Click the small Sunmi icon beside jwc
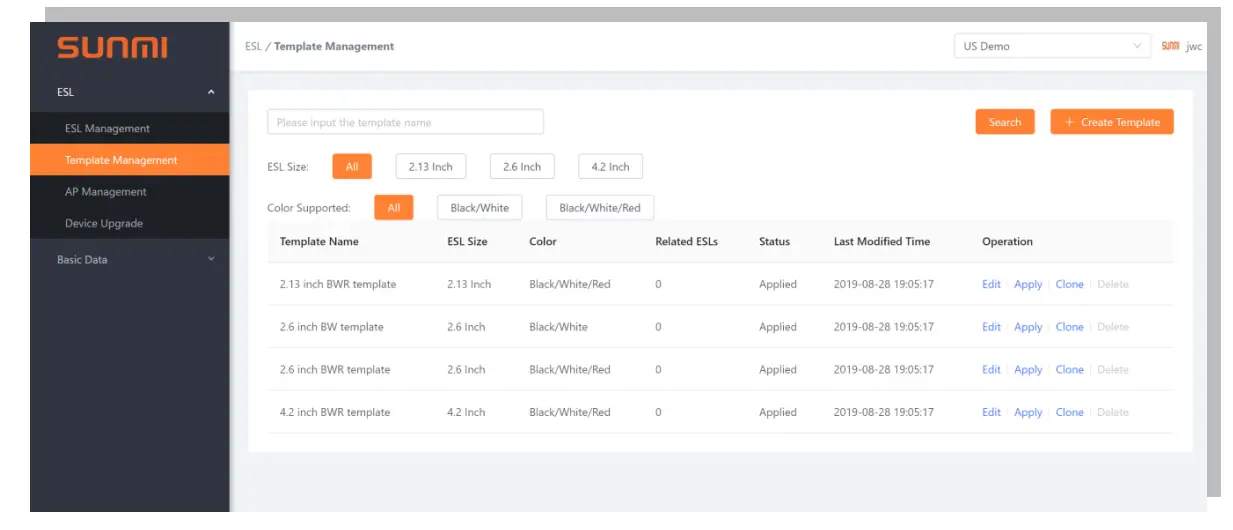The width and height of the screenshot is (1233, 530). tap(1170, 46)
